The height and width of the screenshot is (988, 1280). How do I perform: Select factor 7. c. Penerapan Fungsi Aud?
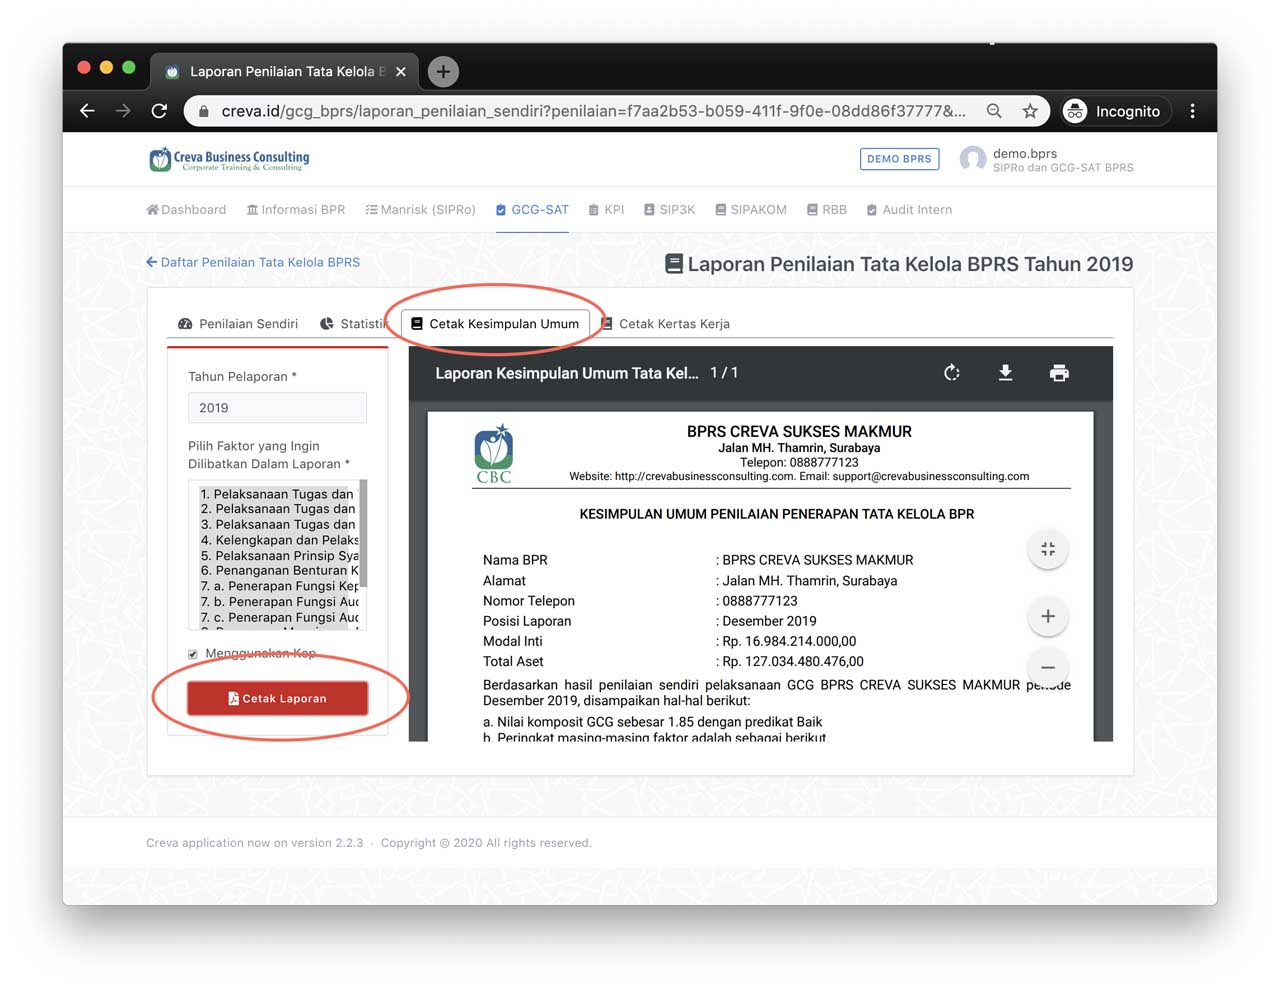(278, 617)
